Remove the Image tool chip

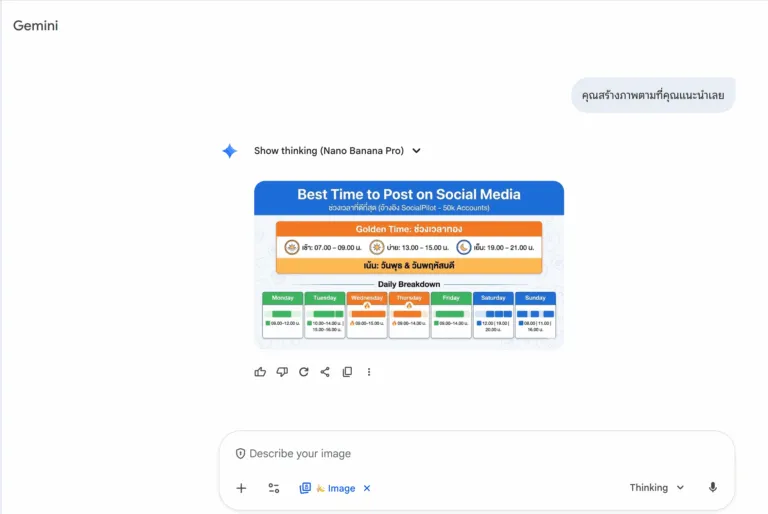point(367,488)
